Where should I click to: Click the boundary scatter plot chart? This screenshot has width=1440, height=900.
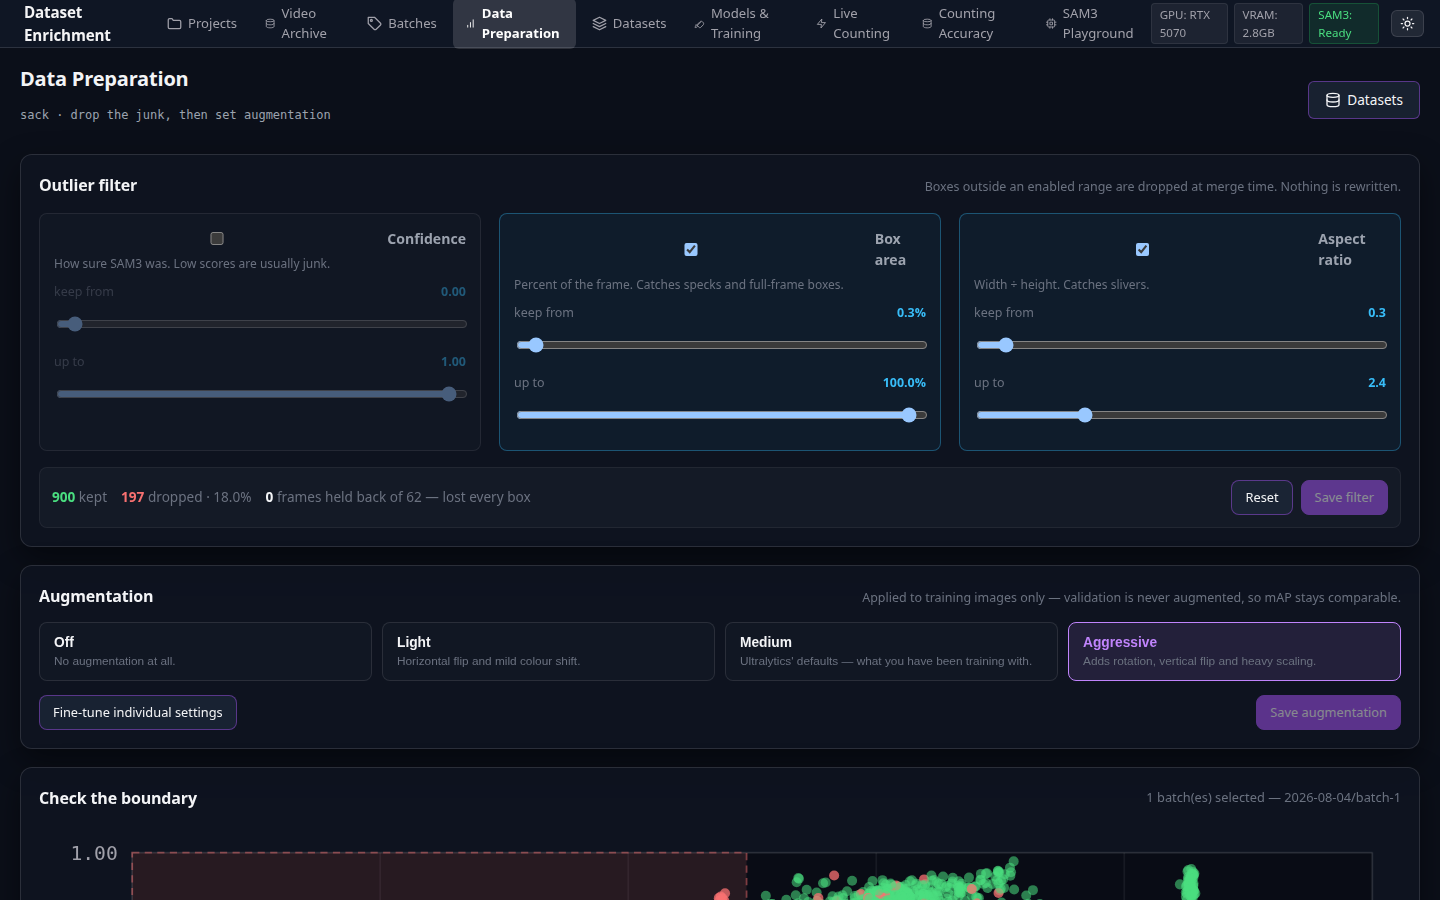pyautogui.click(x=752, y=875)
